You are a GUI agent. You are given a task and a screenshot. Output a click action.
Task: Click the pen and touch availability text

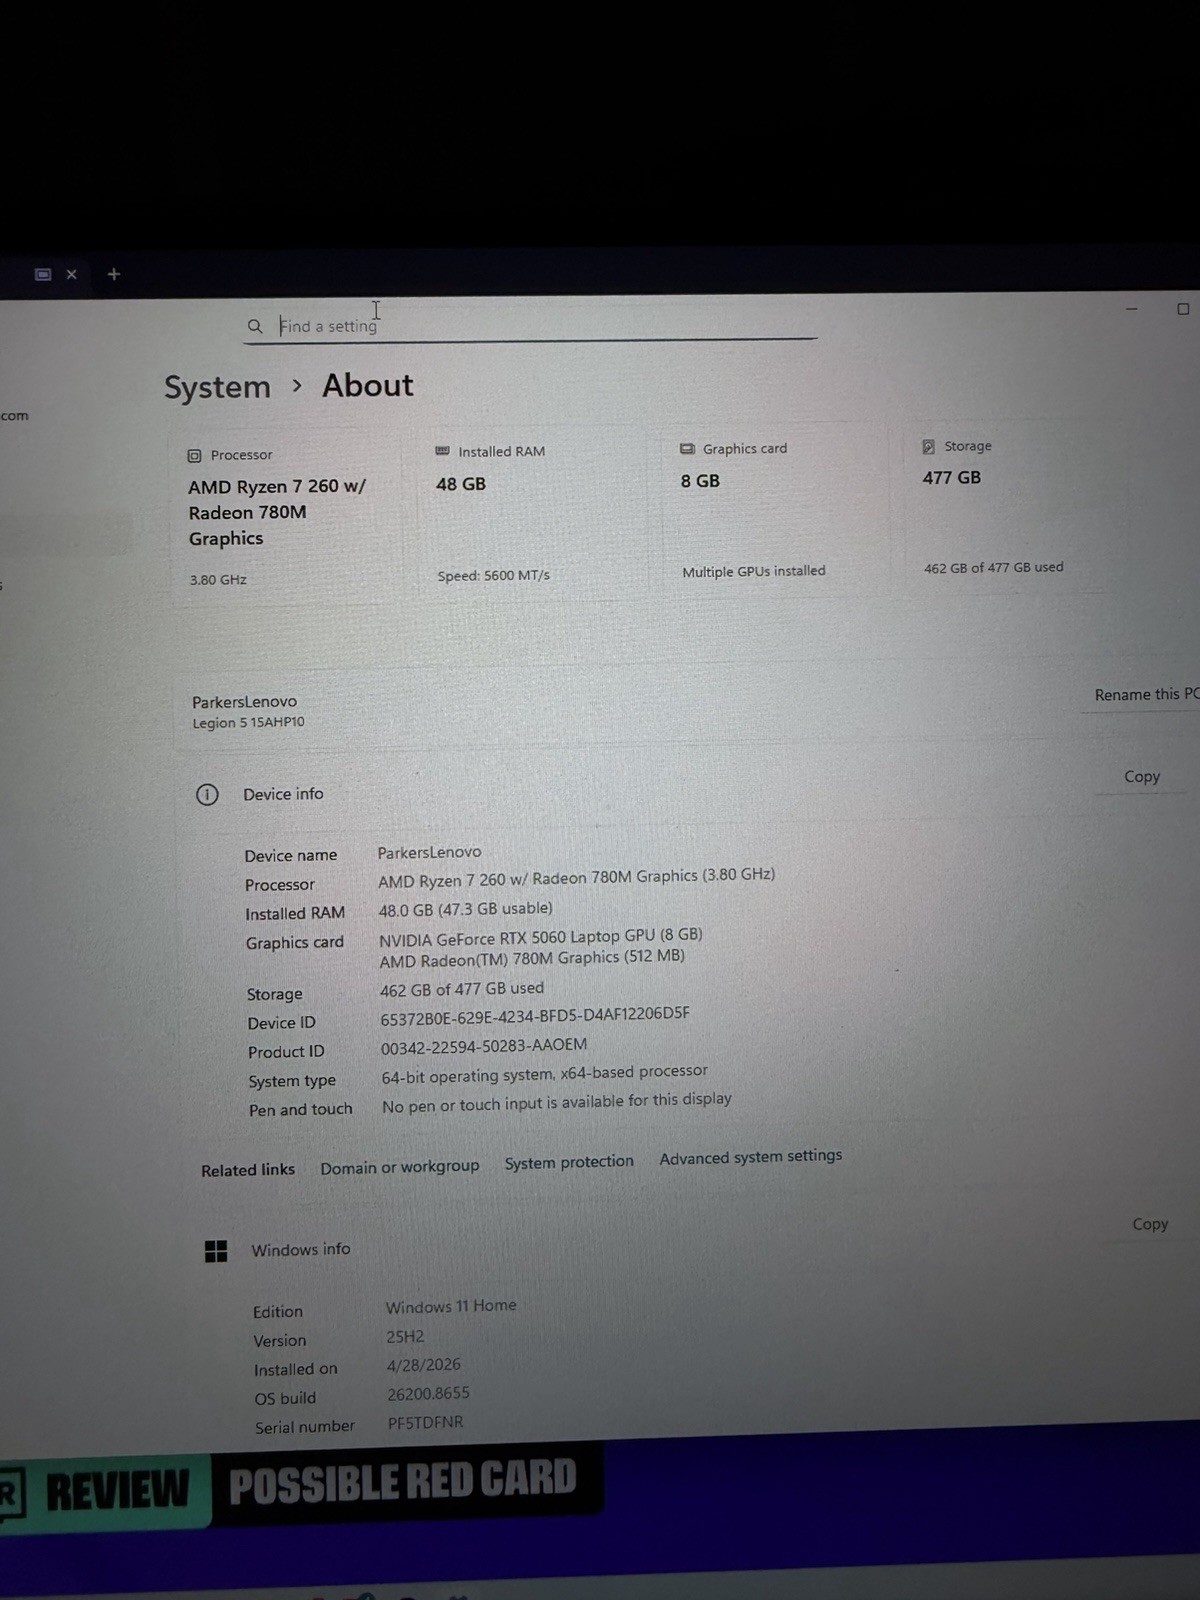coord(557,1103)
